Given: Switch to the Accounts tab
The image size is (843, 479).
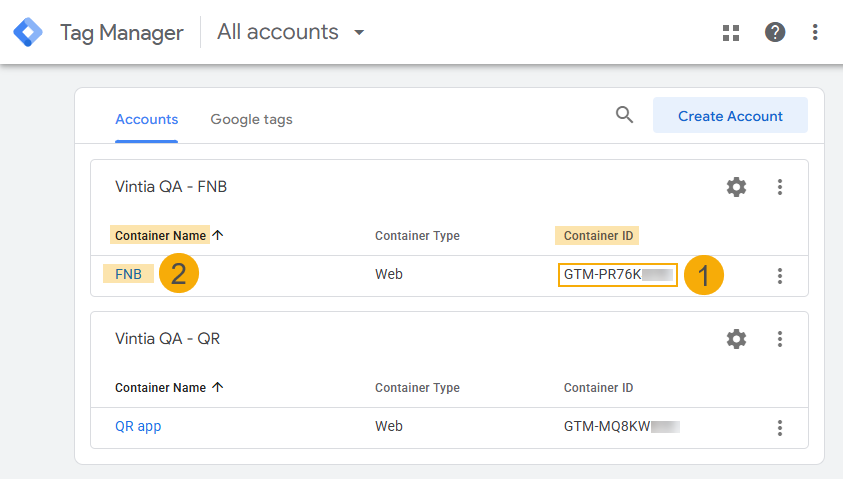Looking at the screenshot, I should (146, 119).
